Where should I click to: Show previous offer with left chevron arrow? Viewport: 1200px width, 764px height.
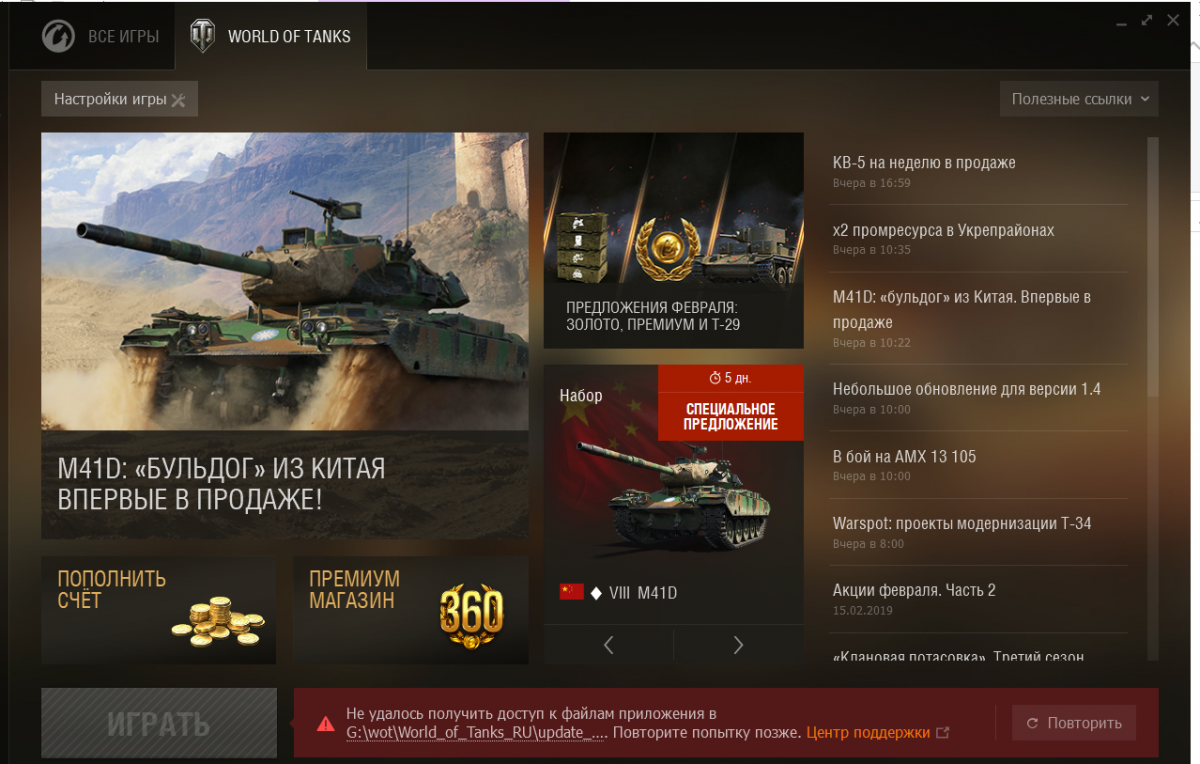pos(609,645)
